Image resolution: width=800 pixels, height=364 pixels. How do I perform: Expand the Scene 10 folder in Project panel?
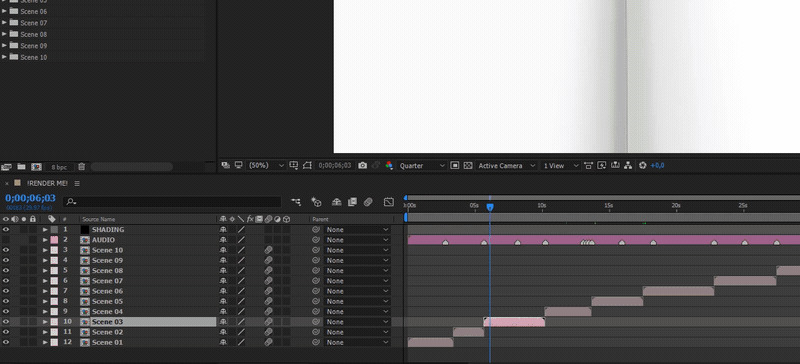[5, 57]
